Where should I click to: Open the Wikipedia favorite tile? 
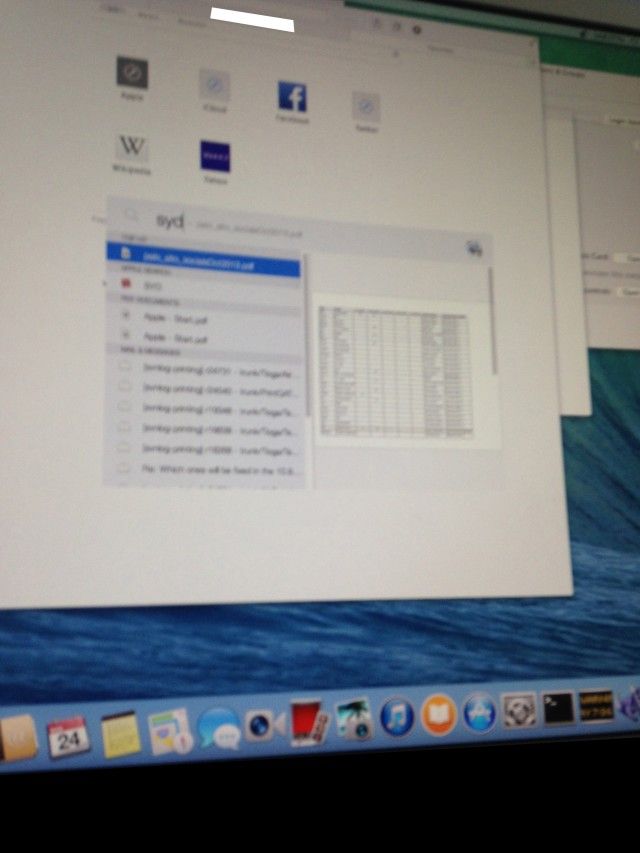click(132, 149)
